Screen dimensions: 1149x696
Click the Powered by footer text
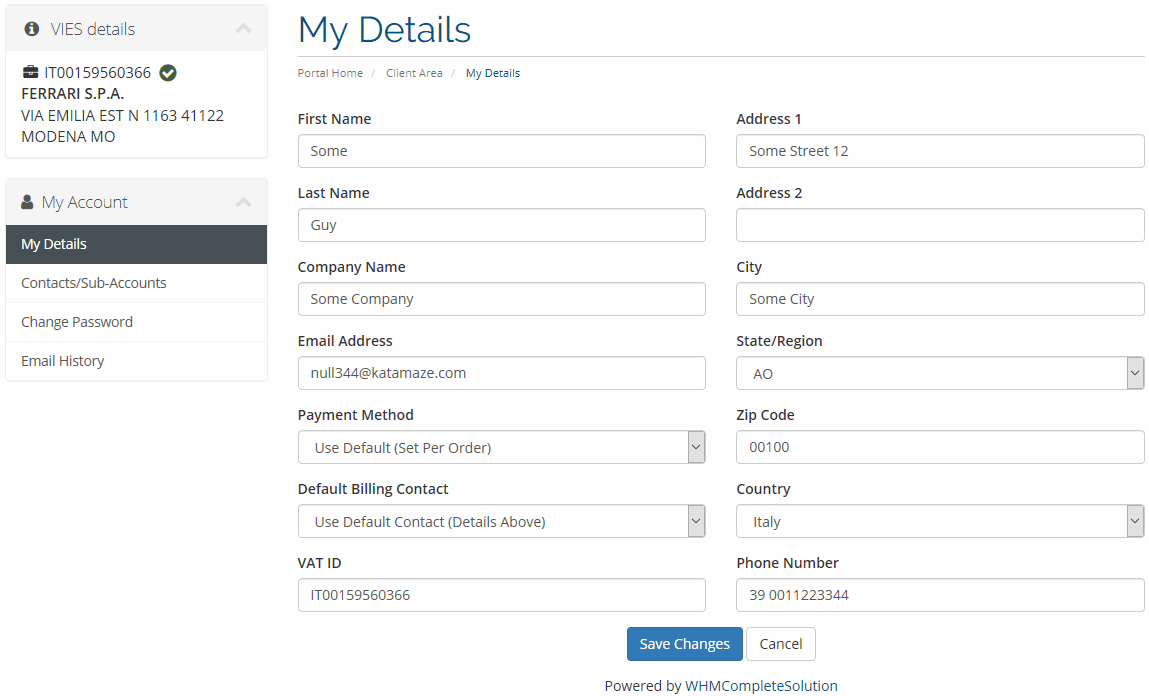pyautogui.click(x=643, y=686)
